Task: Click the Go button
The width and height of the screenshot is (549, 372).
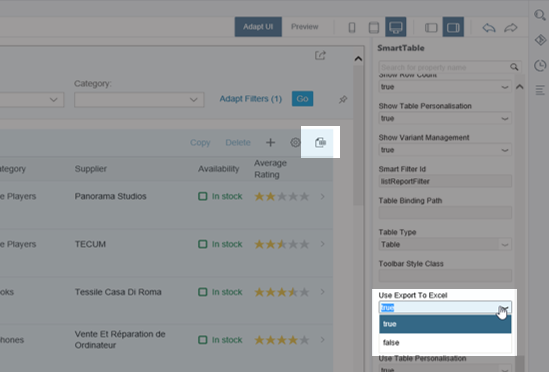Action: pos(303,99)
